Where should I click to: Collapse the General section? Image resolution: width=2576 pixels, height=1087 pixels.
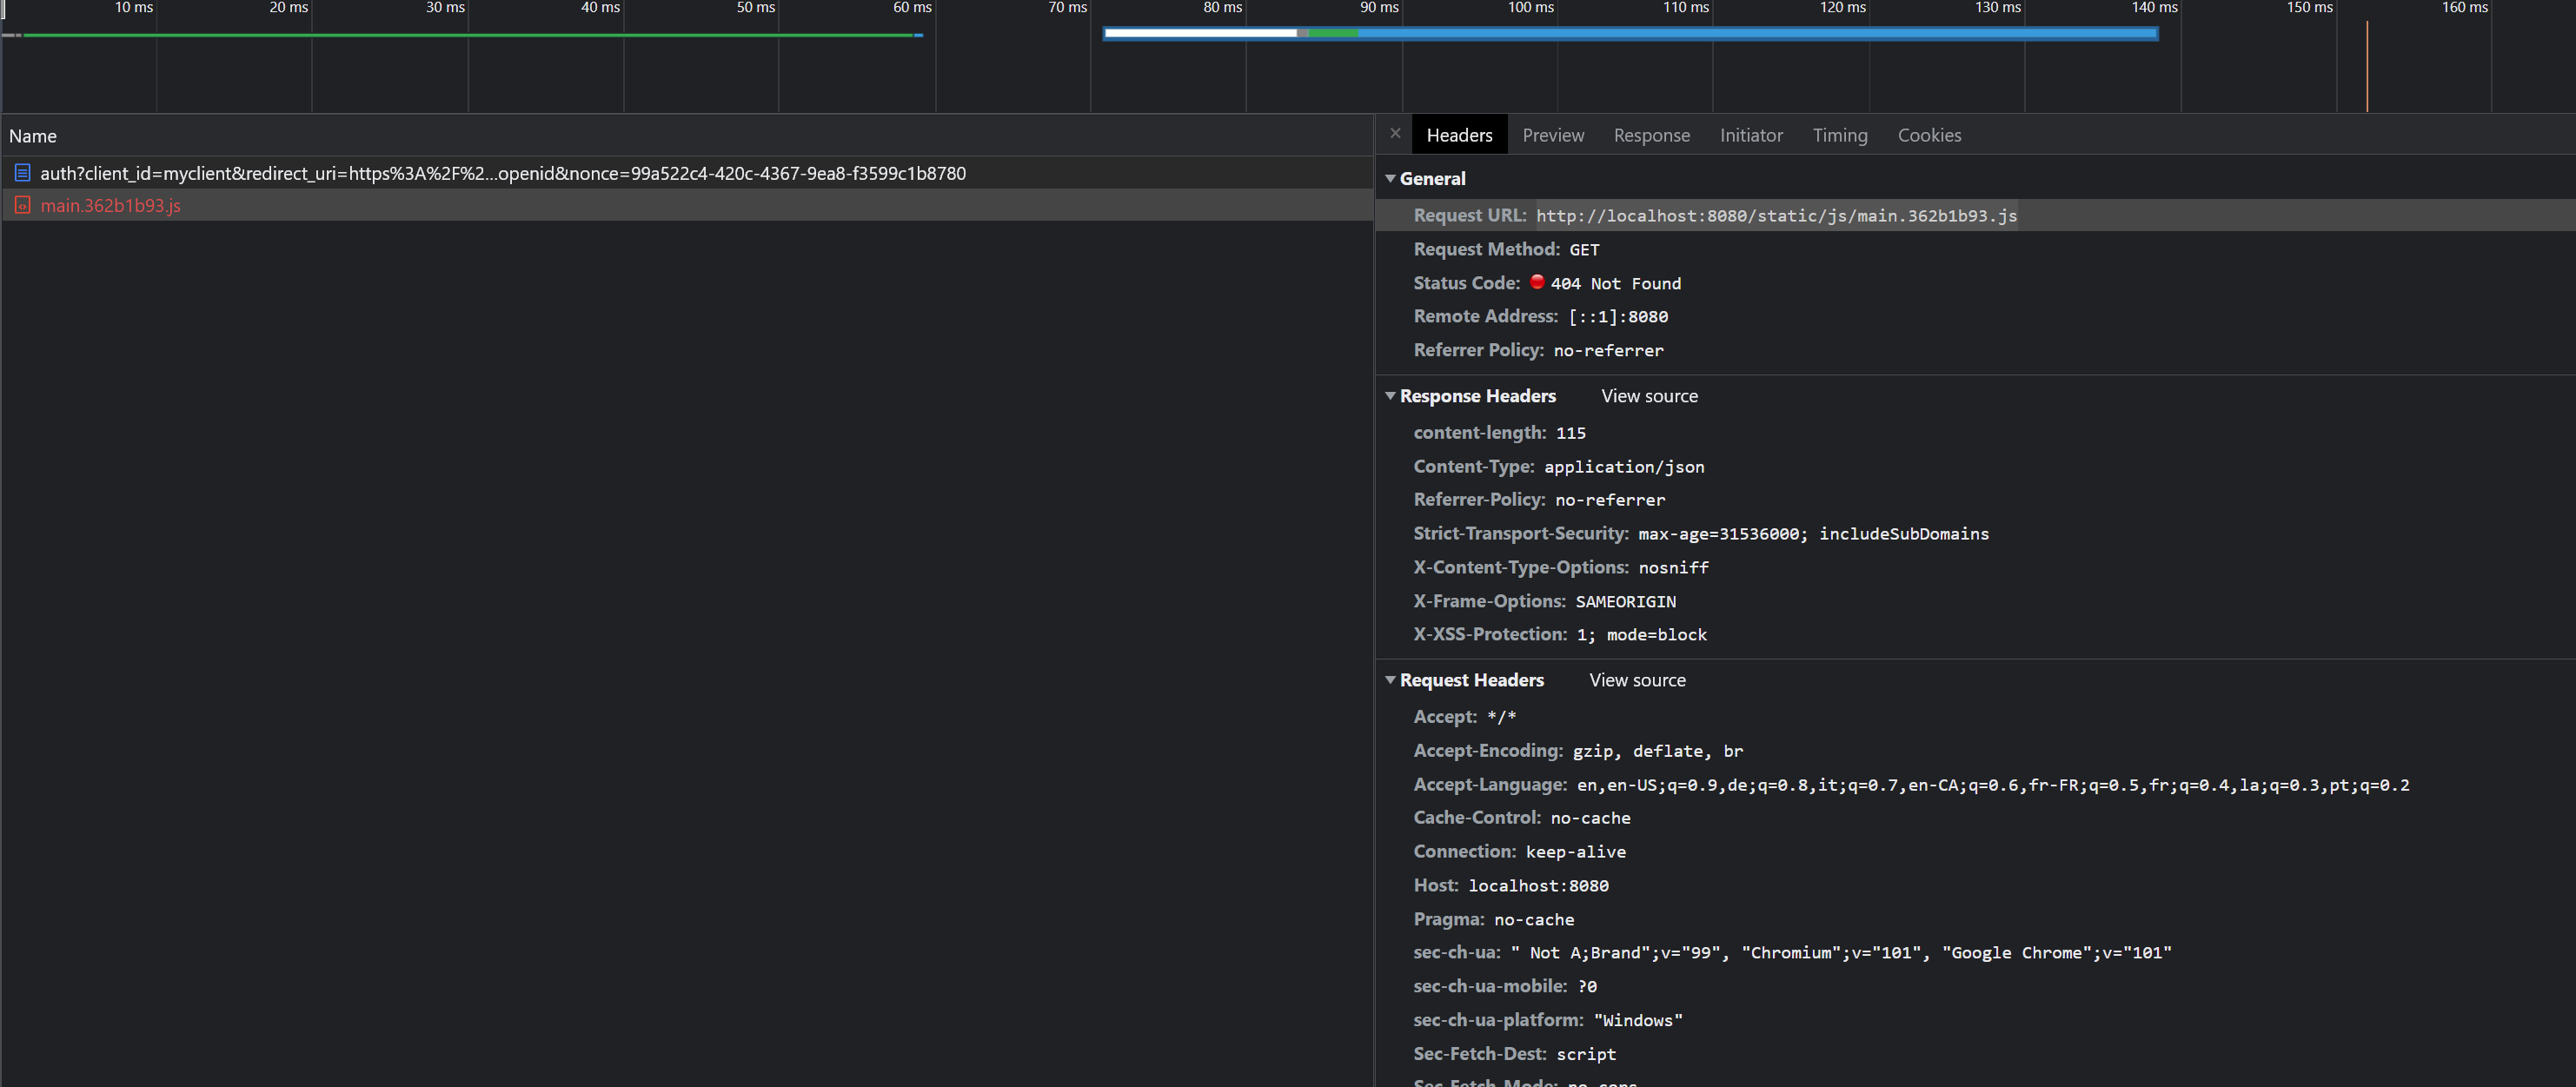(x=1391, y=178)
